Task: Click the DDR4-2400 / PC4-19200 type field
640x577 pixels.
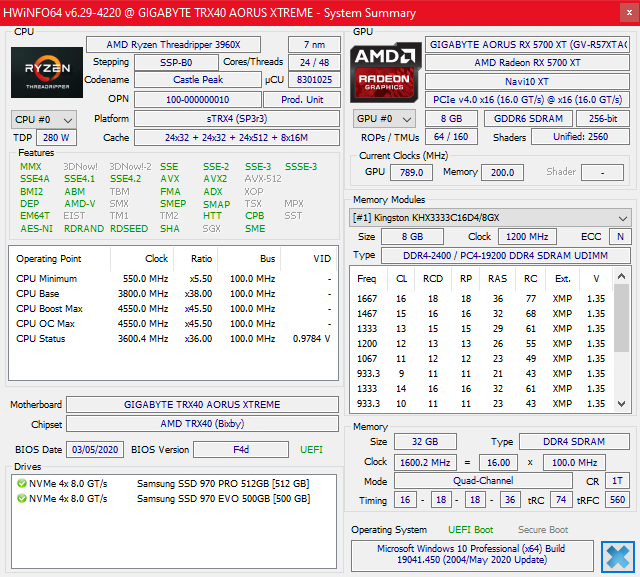Action: tap(506, 255)
